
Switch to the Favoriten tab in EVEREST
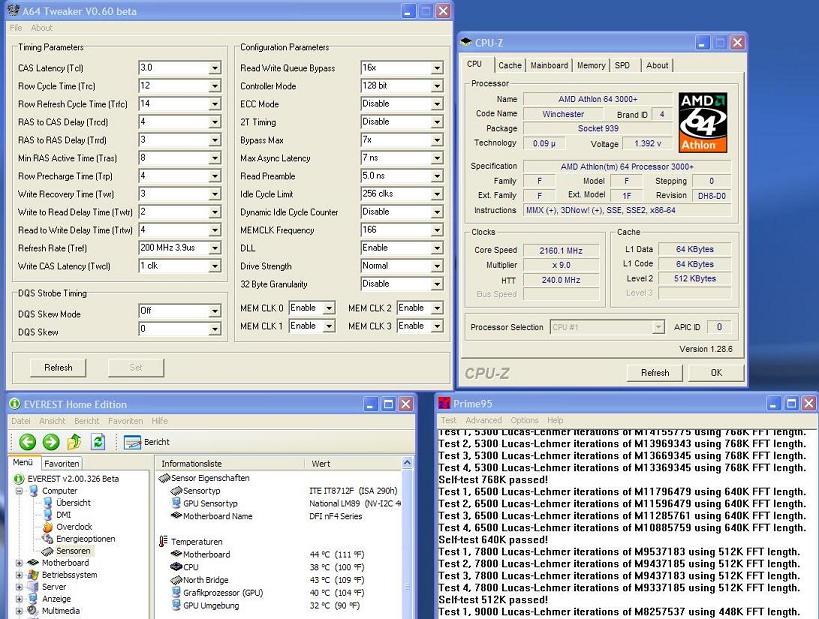click(x=62, y=464)
